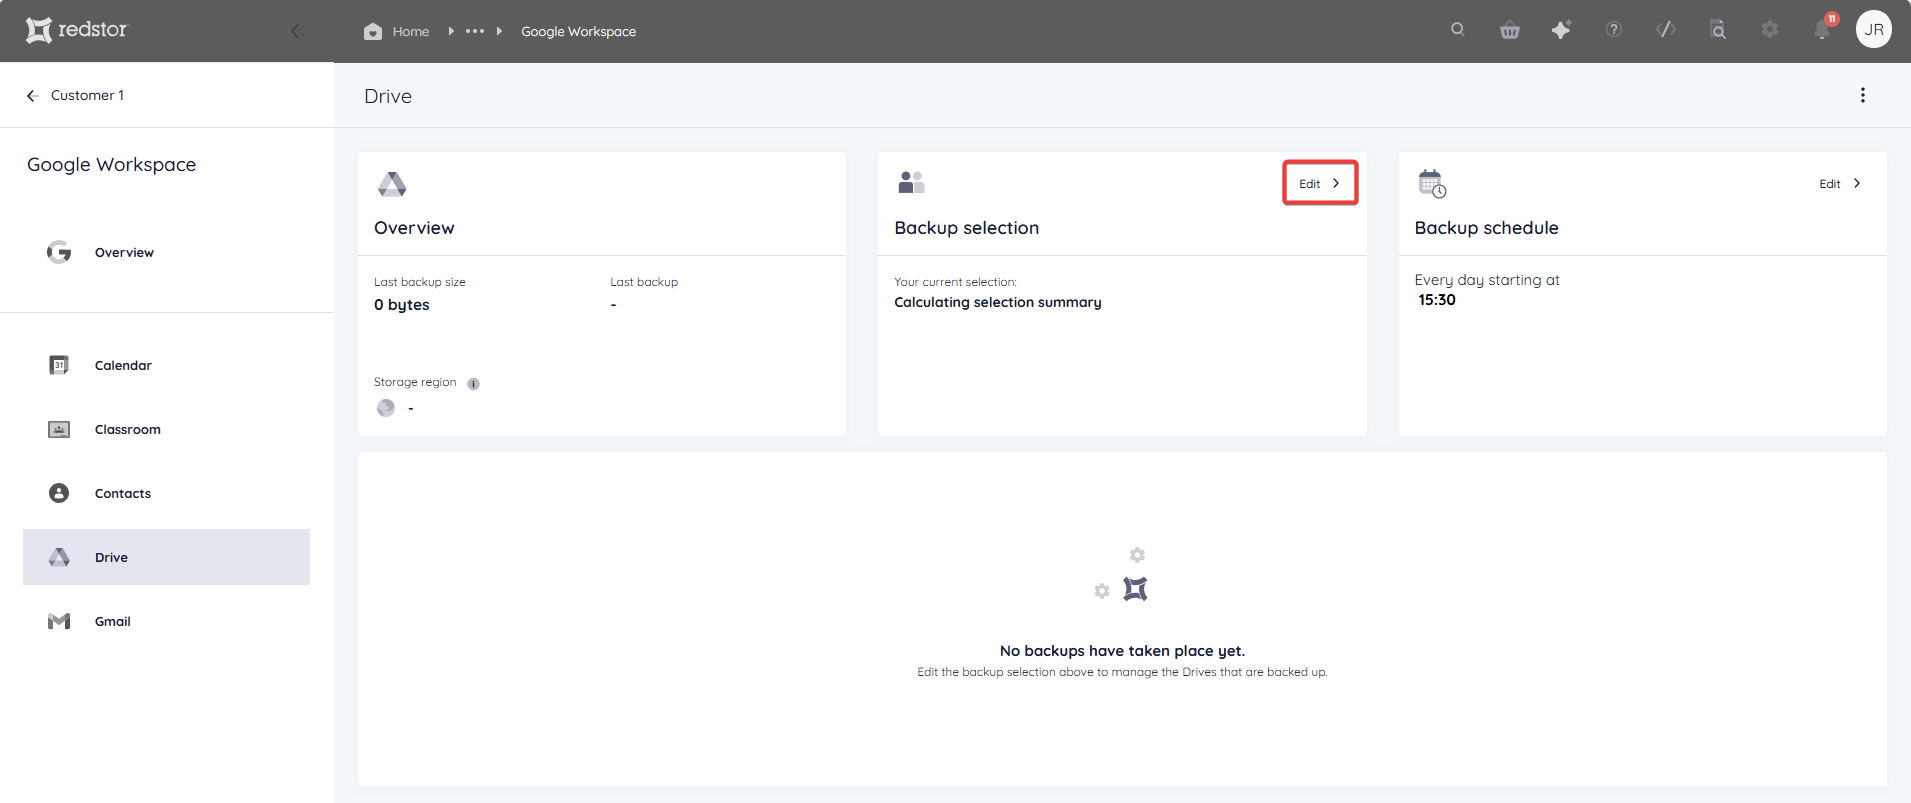Click the Home house icon
Viewport: 1911px width, 803px height.
373,31
